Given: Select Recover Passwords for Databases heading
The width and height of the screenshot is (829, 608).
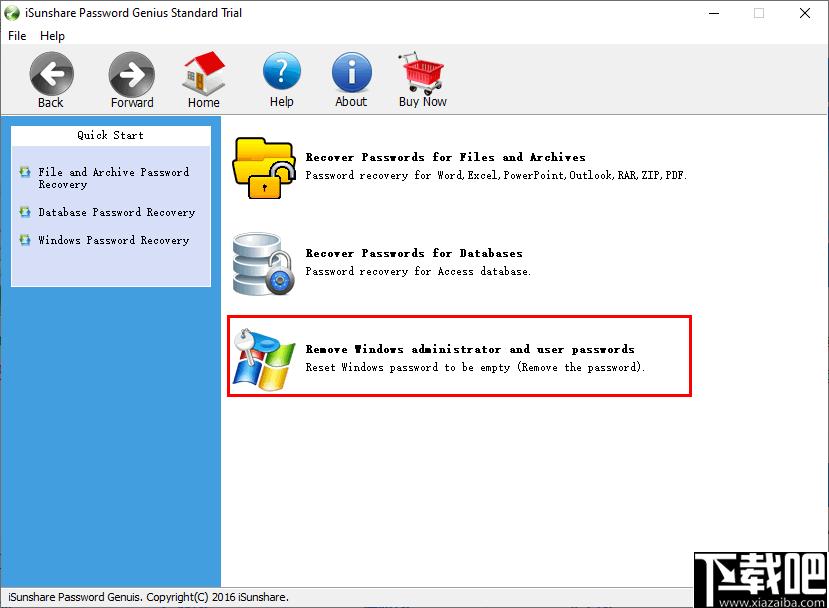Looking at the screenshot, I should tap(414, 253).
